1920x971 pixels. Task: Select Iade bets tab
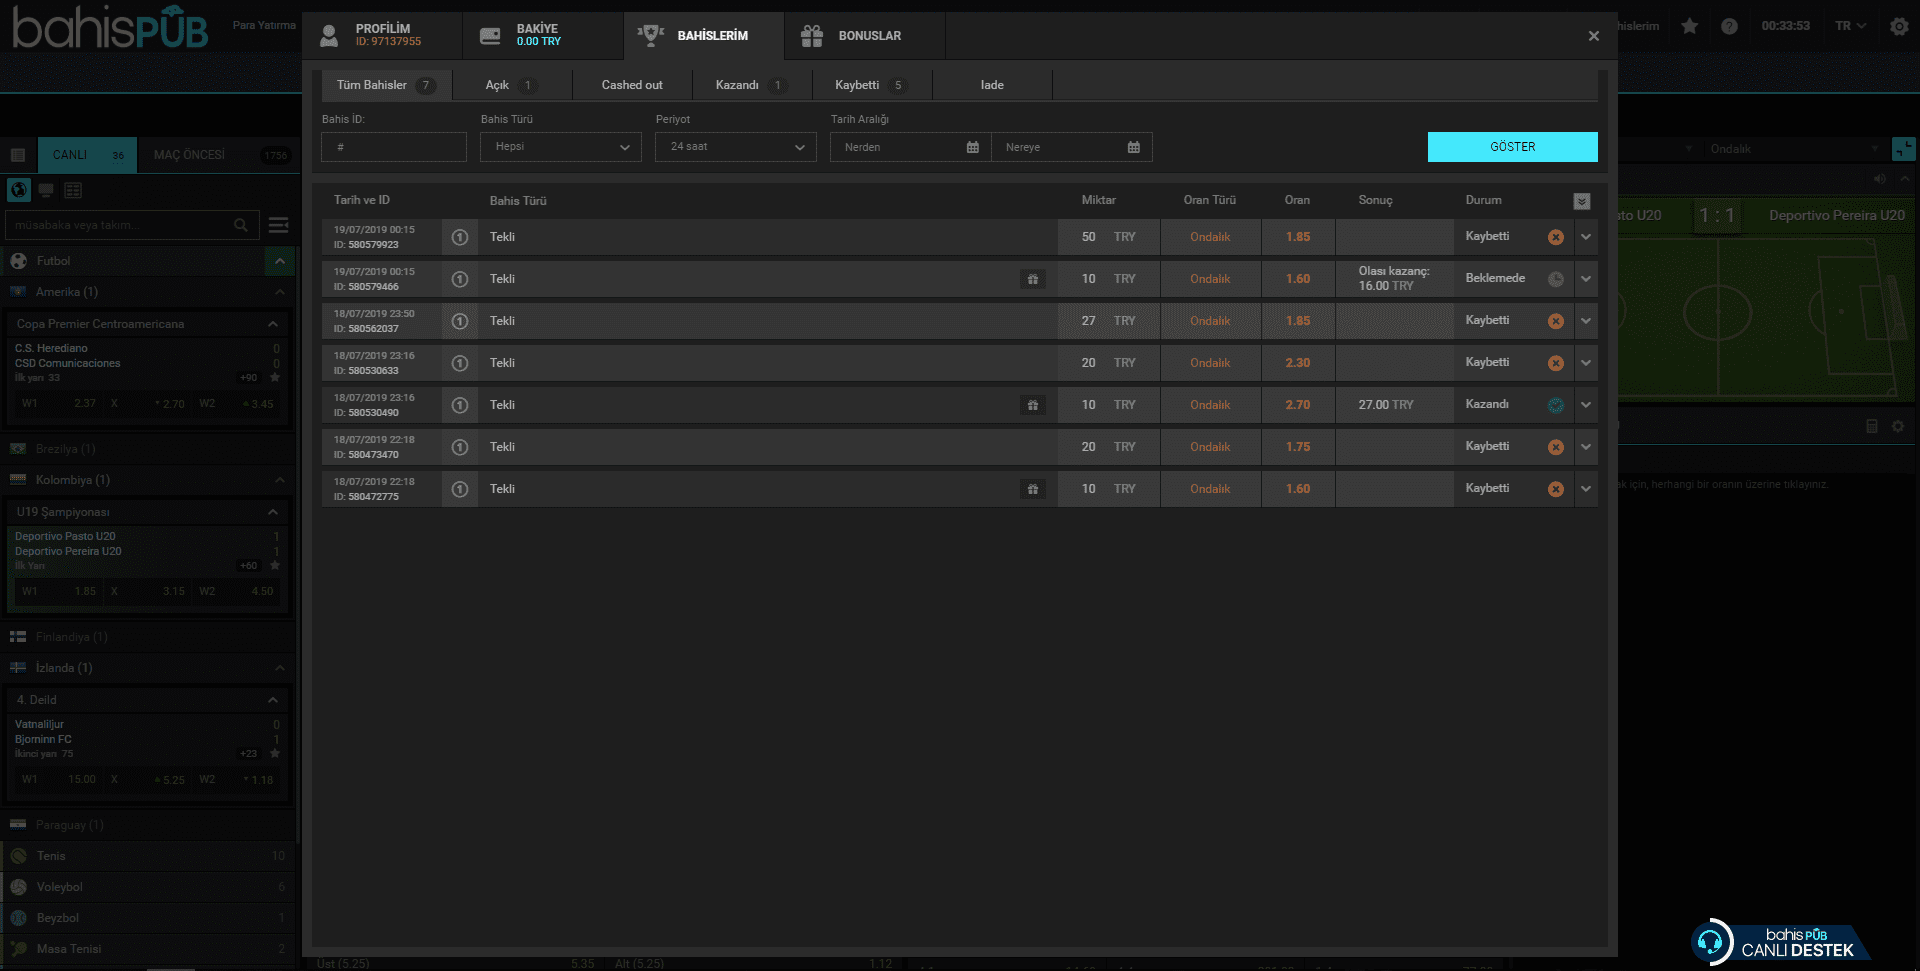[x=992, y=85]
